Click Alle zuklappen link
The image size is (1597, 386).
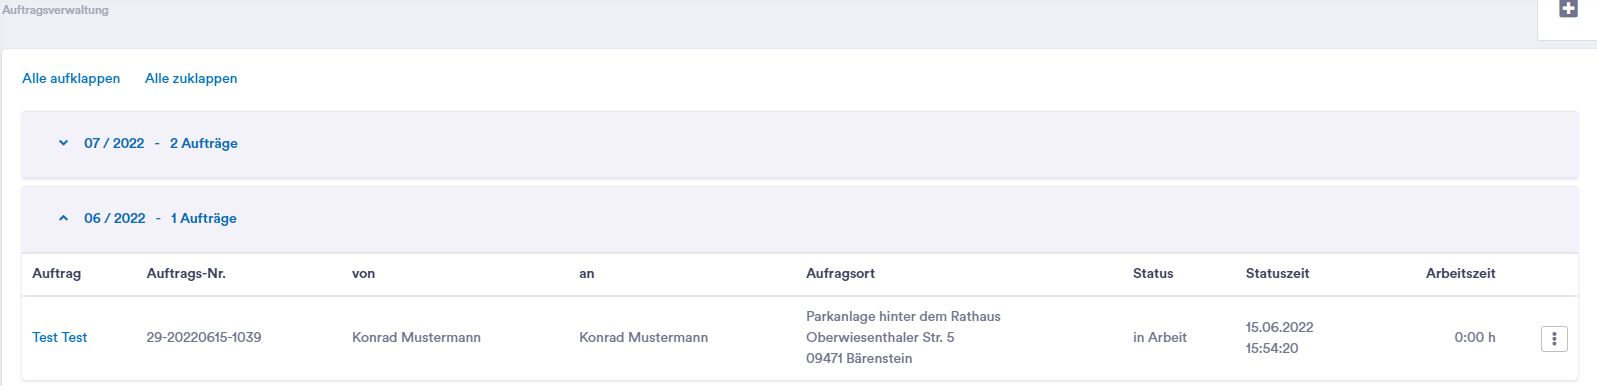point(191,78)
